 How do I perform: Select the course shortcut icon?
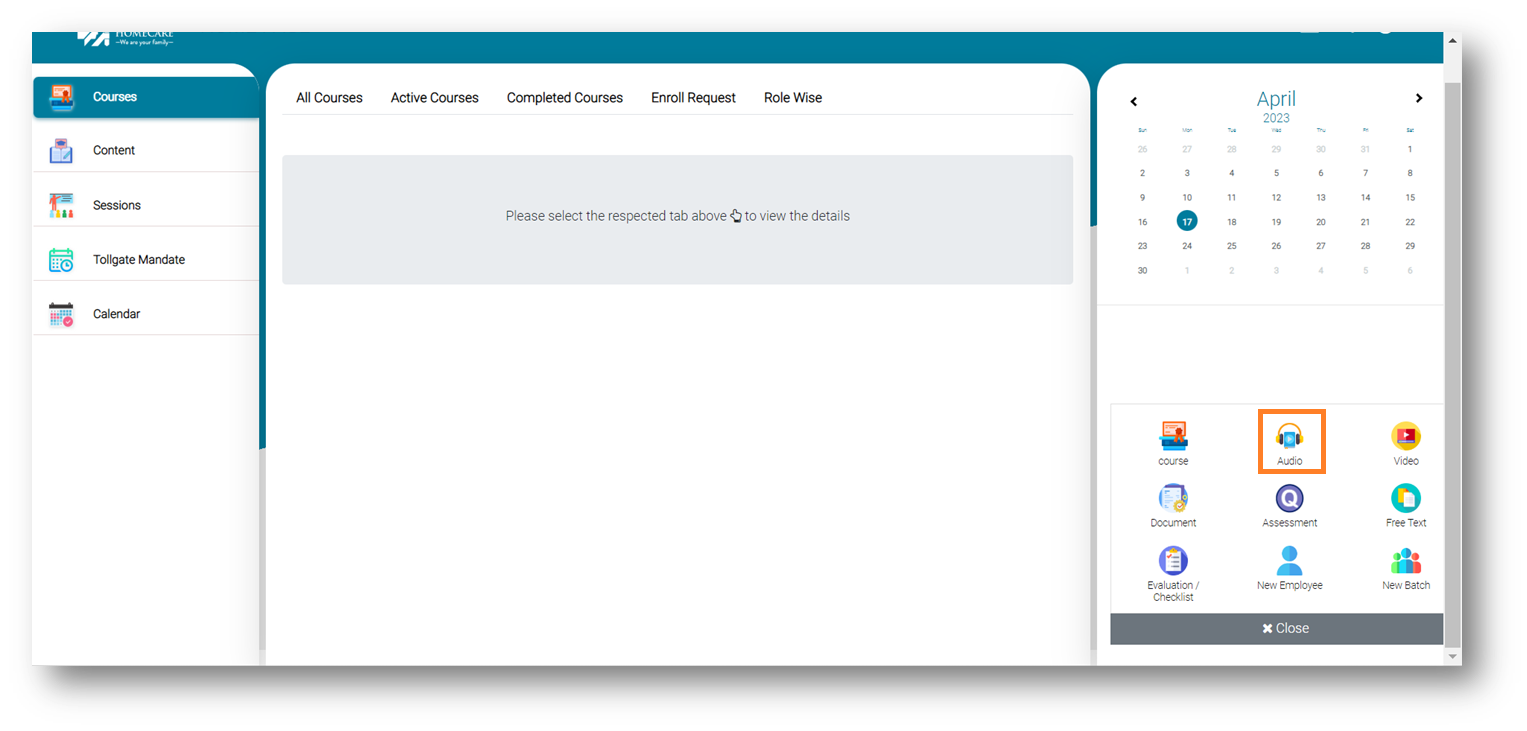point(1173,437)
